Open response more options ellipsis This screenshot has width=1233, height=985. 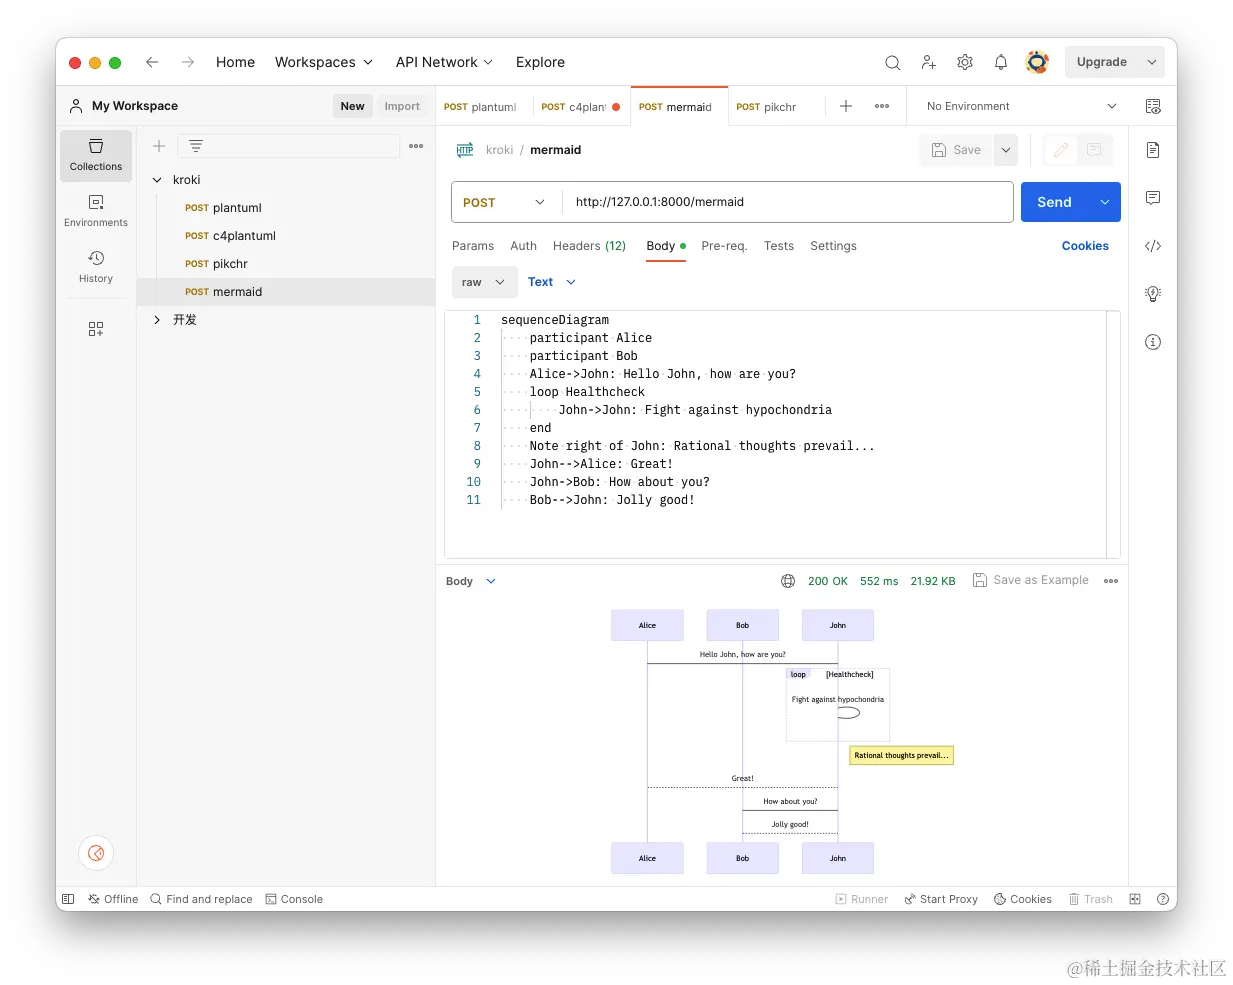pos(1111,581)
